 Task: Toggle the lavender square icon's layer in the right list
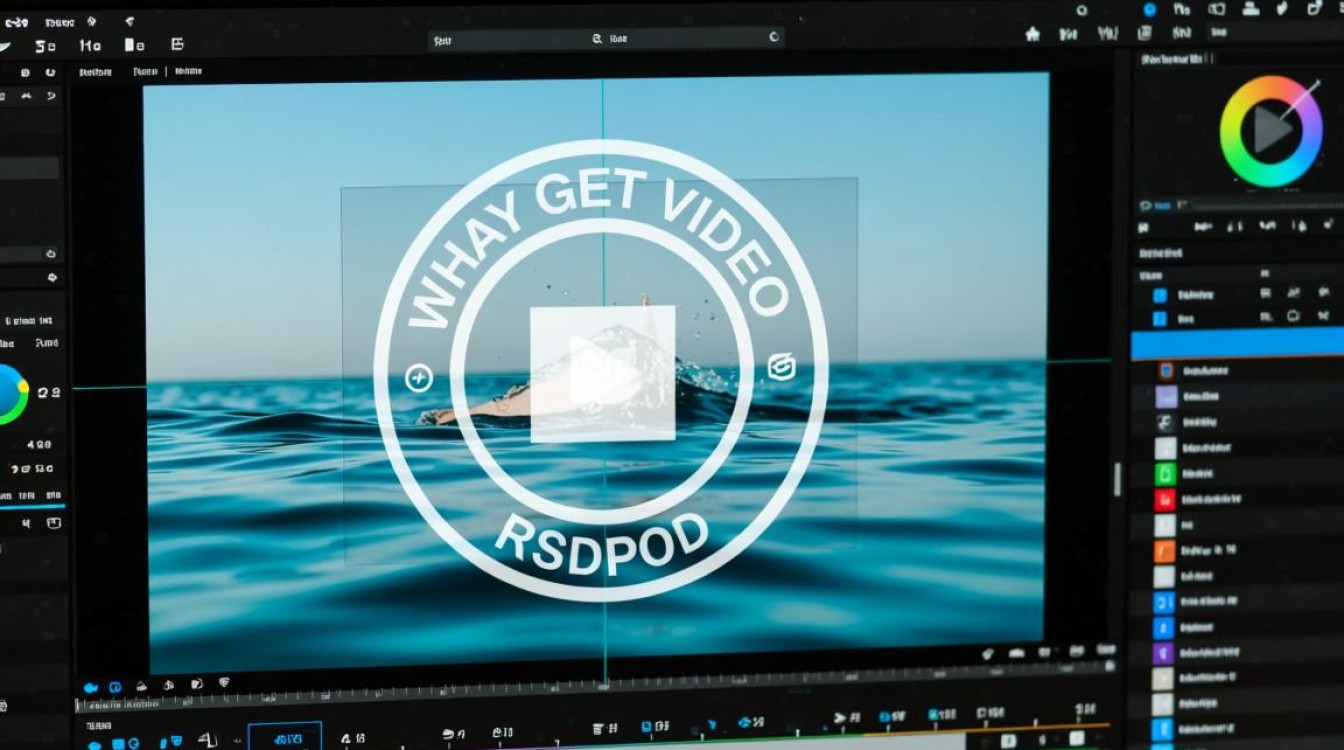[x=1166, y=397]
